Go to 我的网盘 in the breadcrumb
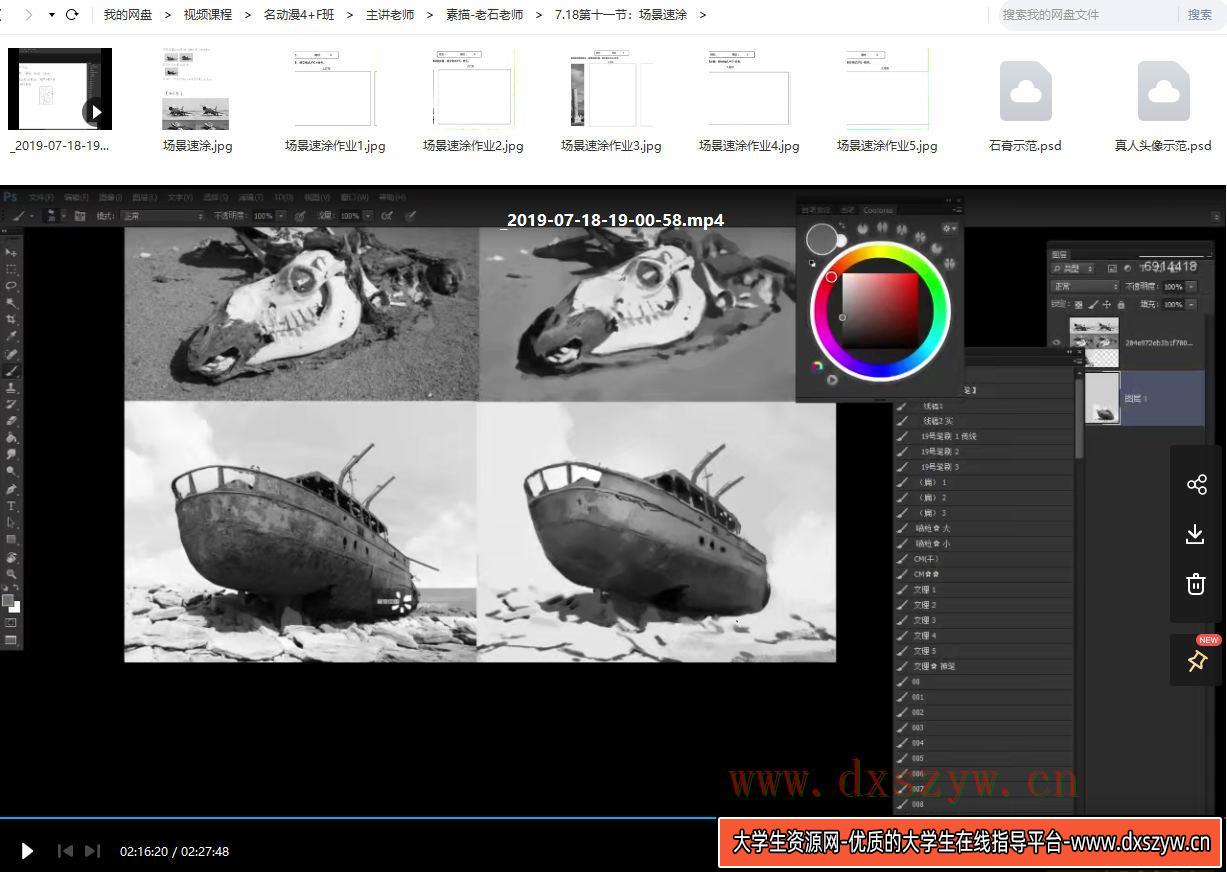 128,15
